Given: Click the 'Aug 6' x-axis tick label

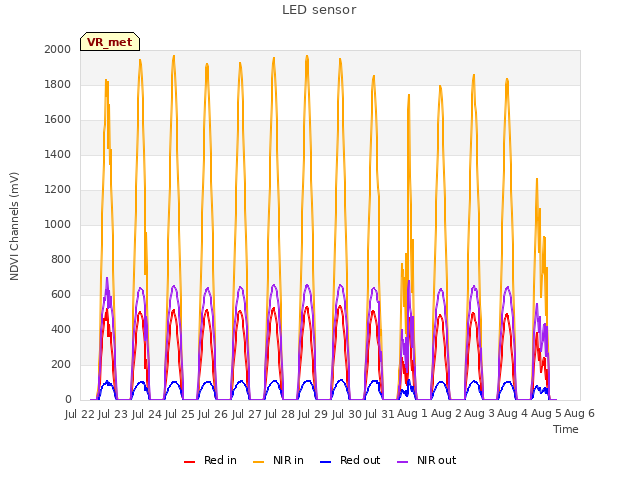Looking at the screenshot, I should pos(579,414).
